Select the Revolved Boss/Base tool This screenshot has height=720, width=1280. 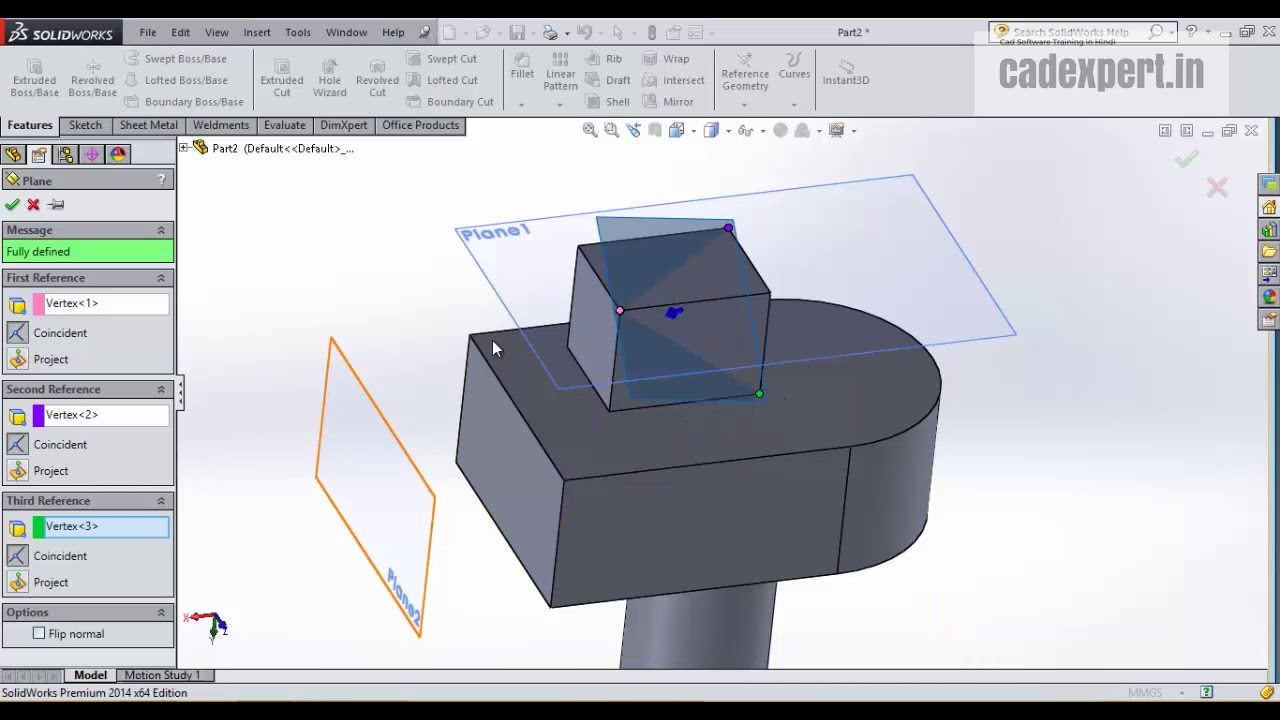coord(92,76)
